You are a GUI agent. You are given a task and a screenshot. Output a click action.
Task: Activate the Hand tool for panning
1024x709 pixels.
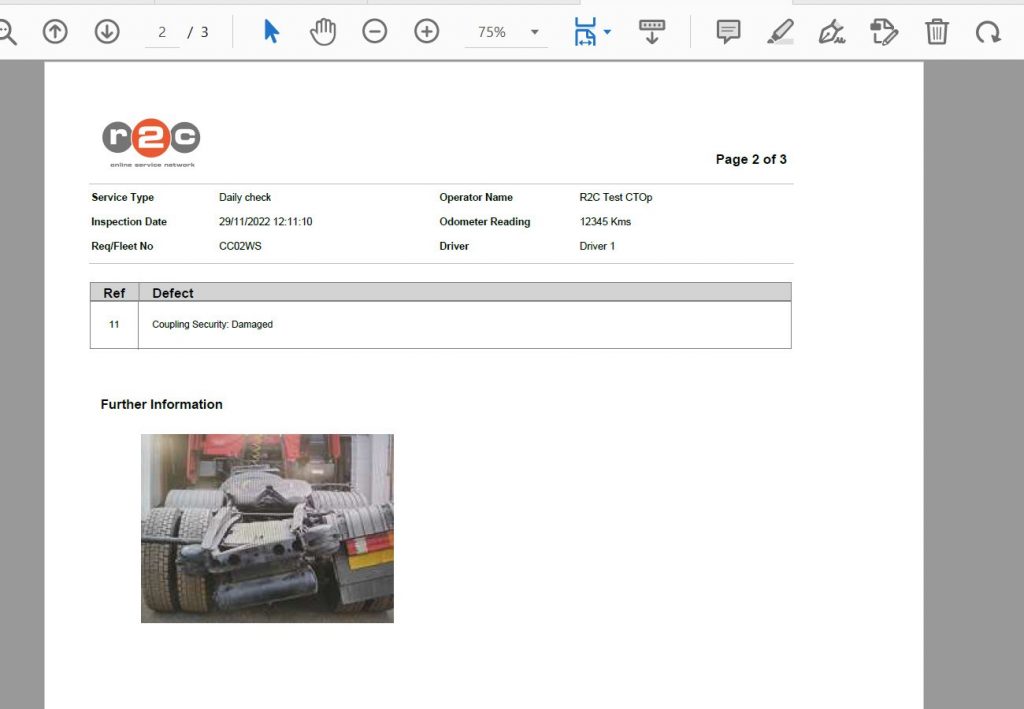tap(322, 31)
